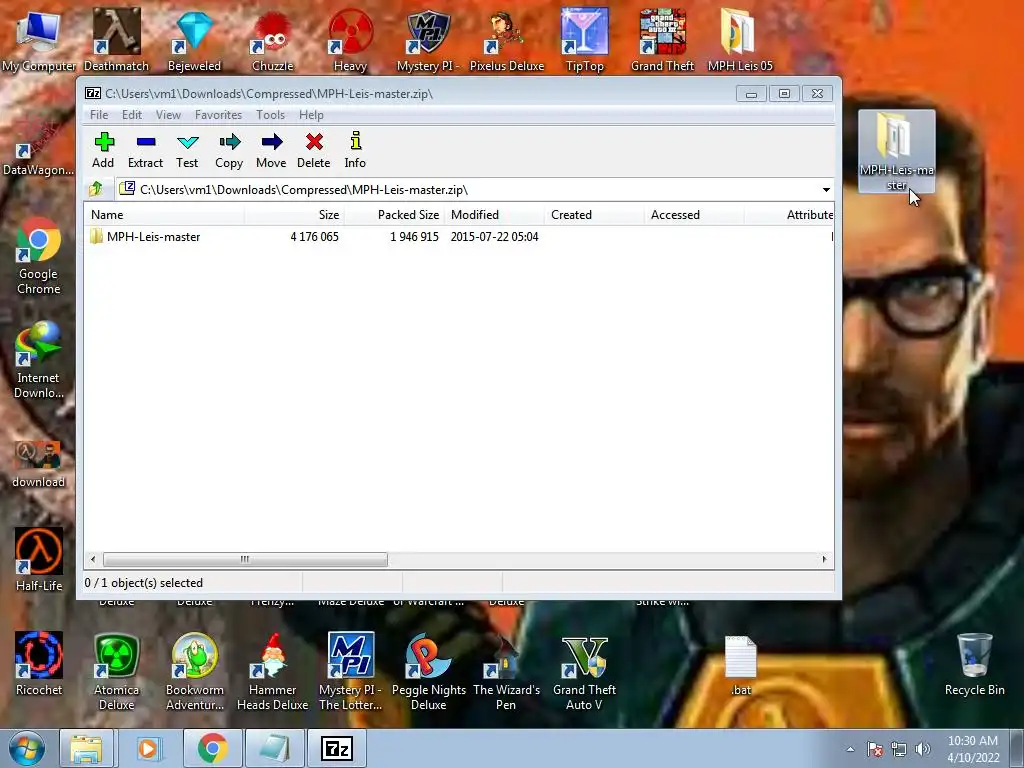Select the Google Chrome desktop shortcut
Image resolution: width=1024 pixels, height=768 pixels.
click(x=39, y=257)
